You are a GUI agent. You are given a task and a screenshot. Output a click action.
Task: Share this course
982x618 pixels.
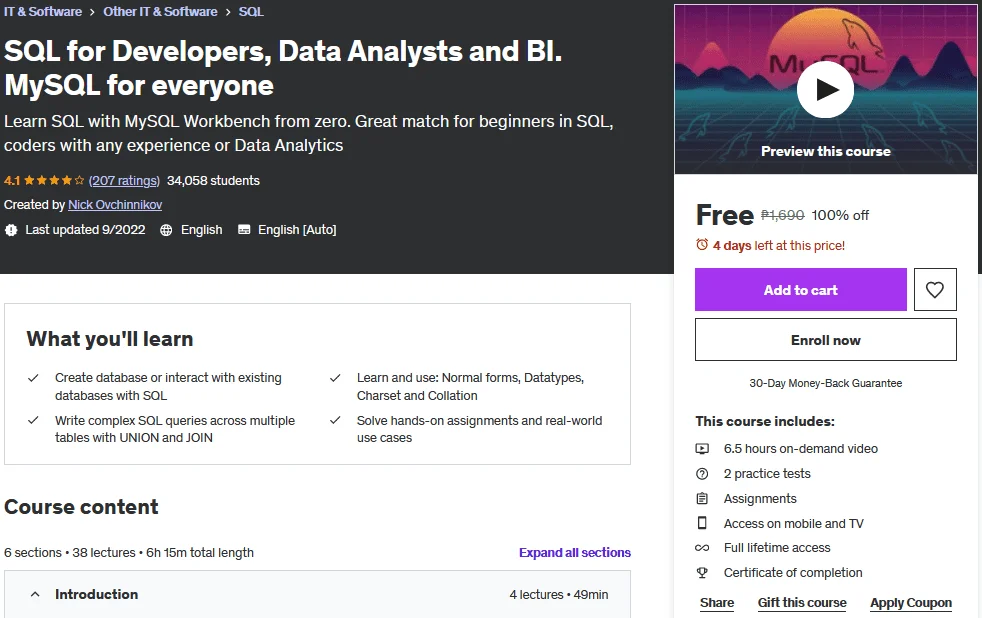pos(716,602)
